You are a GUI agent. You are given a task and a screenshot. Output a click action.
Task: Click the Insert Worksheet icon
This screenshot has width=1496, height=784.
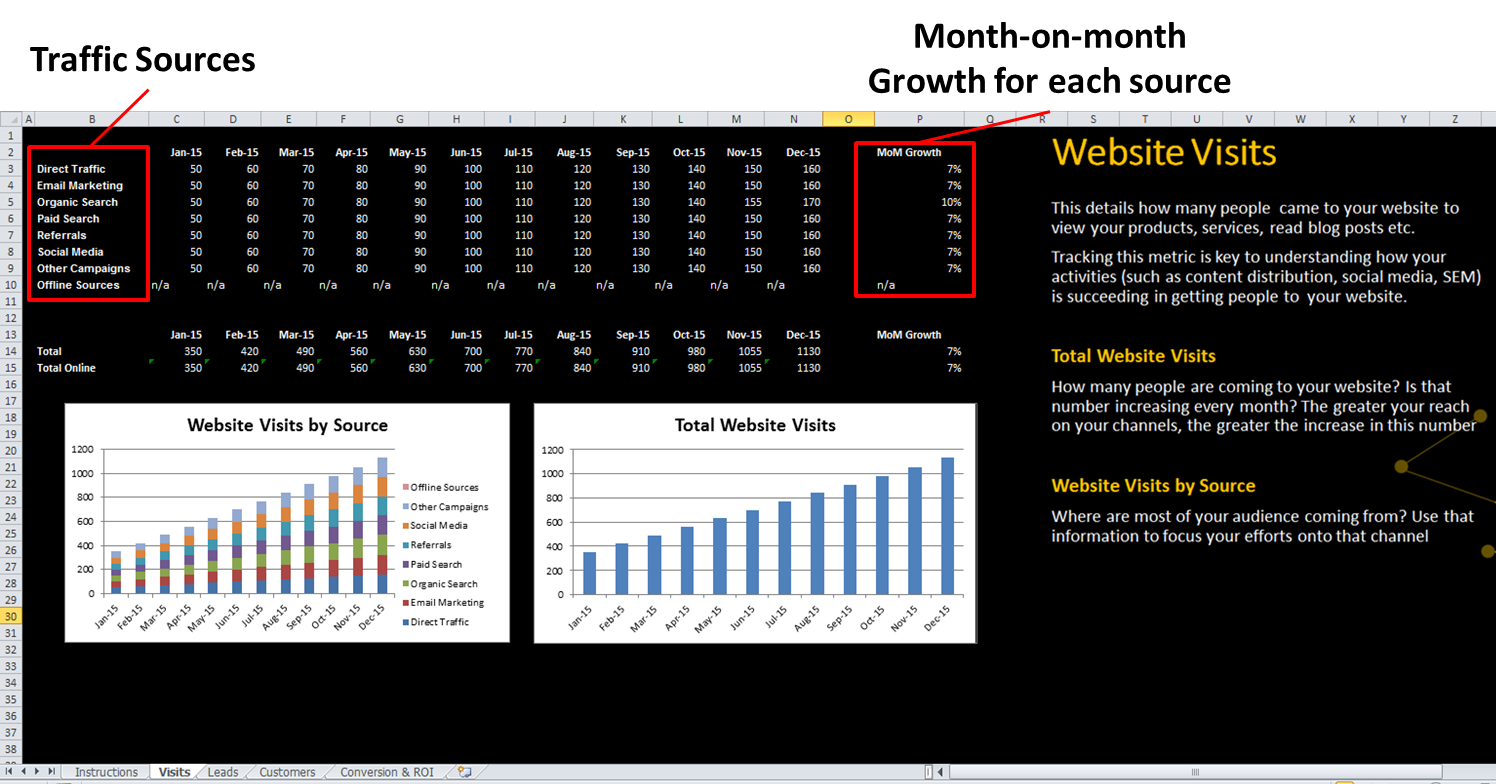(x=464, y=772)
